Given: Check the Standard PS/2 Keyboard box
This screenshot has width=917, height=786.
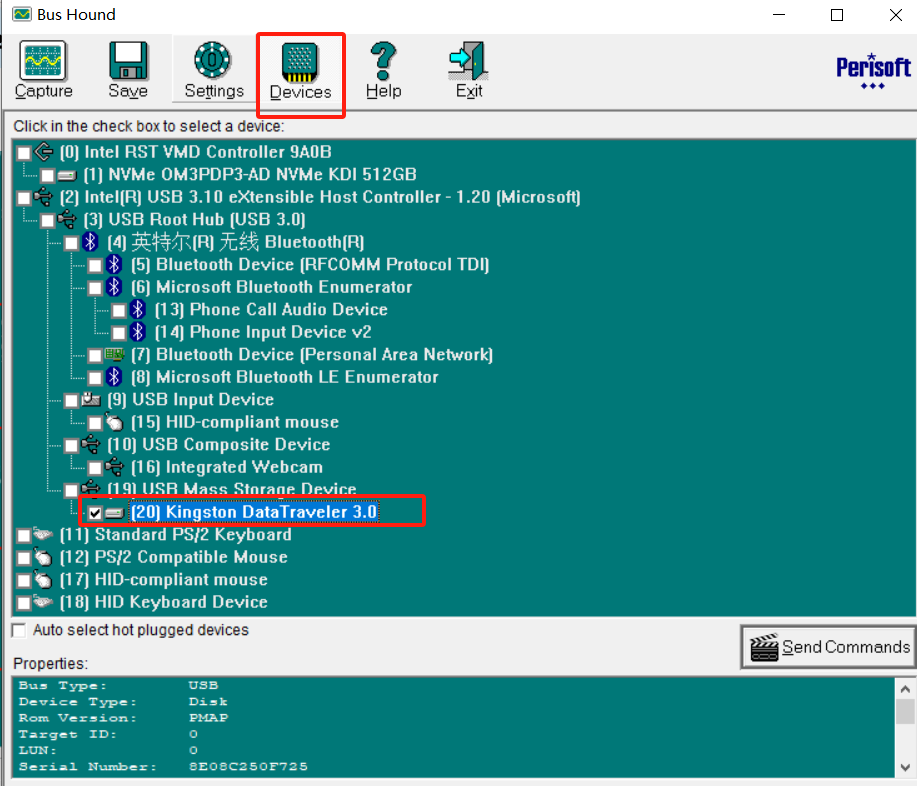Looking at the screenshot, I should (24, 535).
